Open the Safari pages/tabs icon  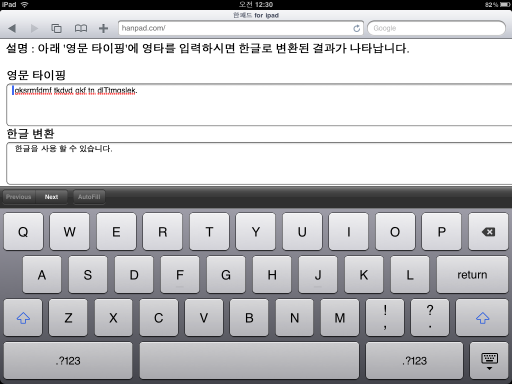tap(56, 28)
